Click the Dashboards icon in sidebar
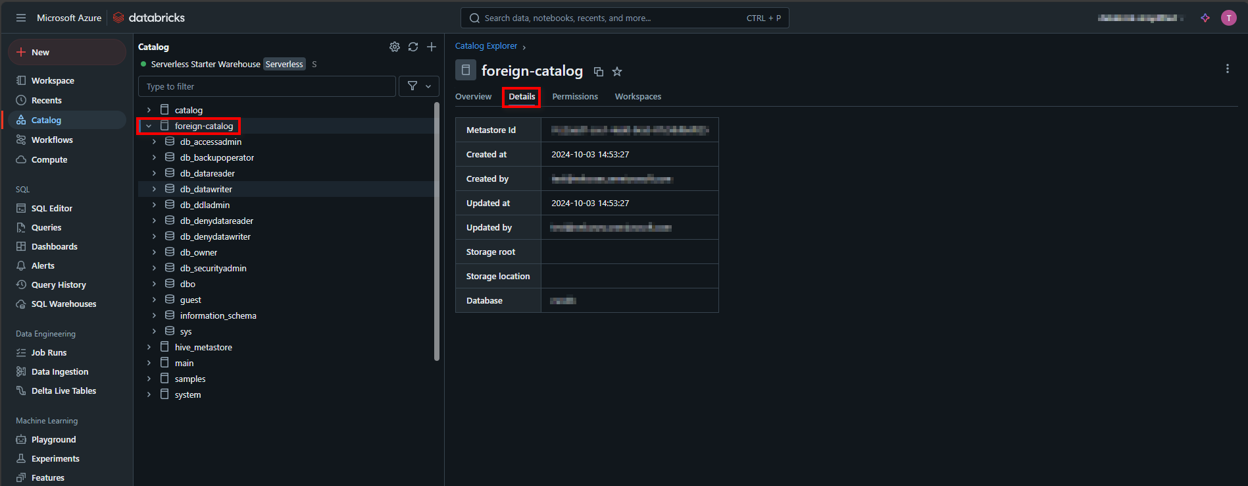Viewport: 1248px width, 486px height. (x=21, y=246)
